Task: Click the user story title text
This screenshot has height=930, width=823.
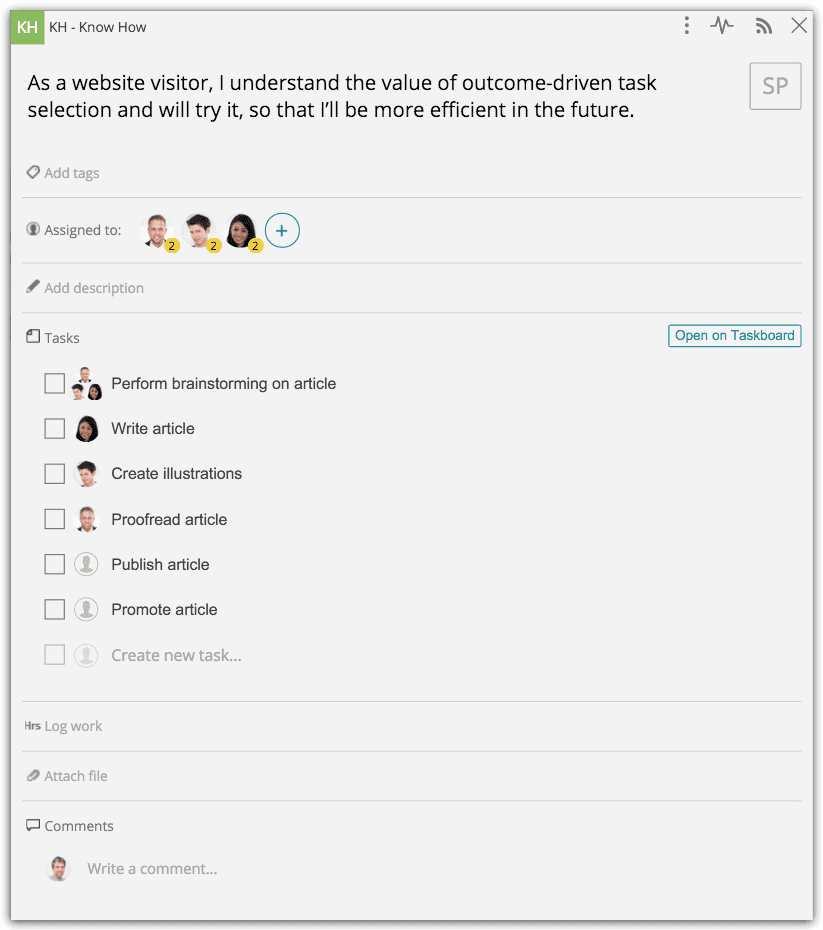Action: tap(342, 96)
